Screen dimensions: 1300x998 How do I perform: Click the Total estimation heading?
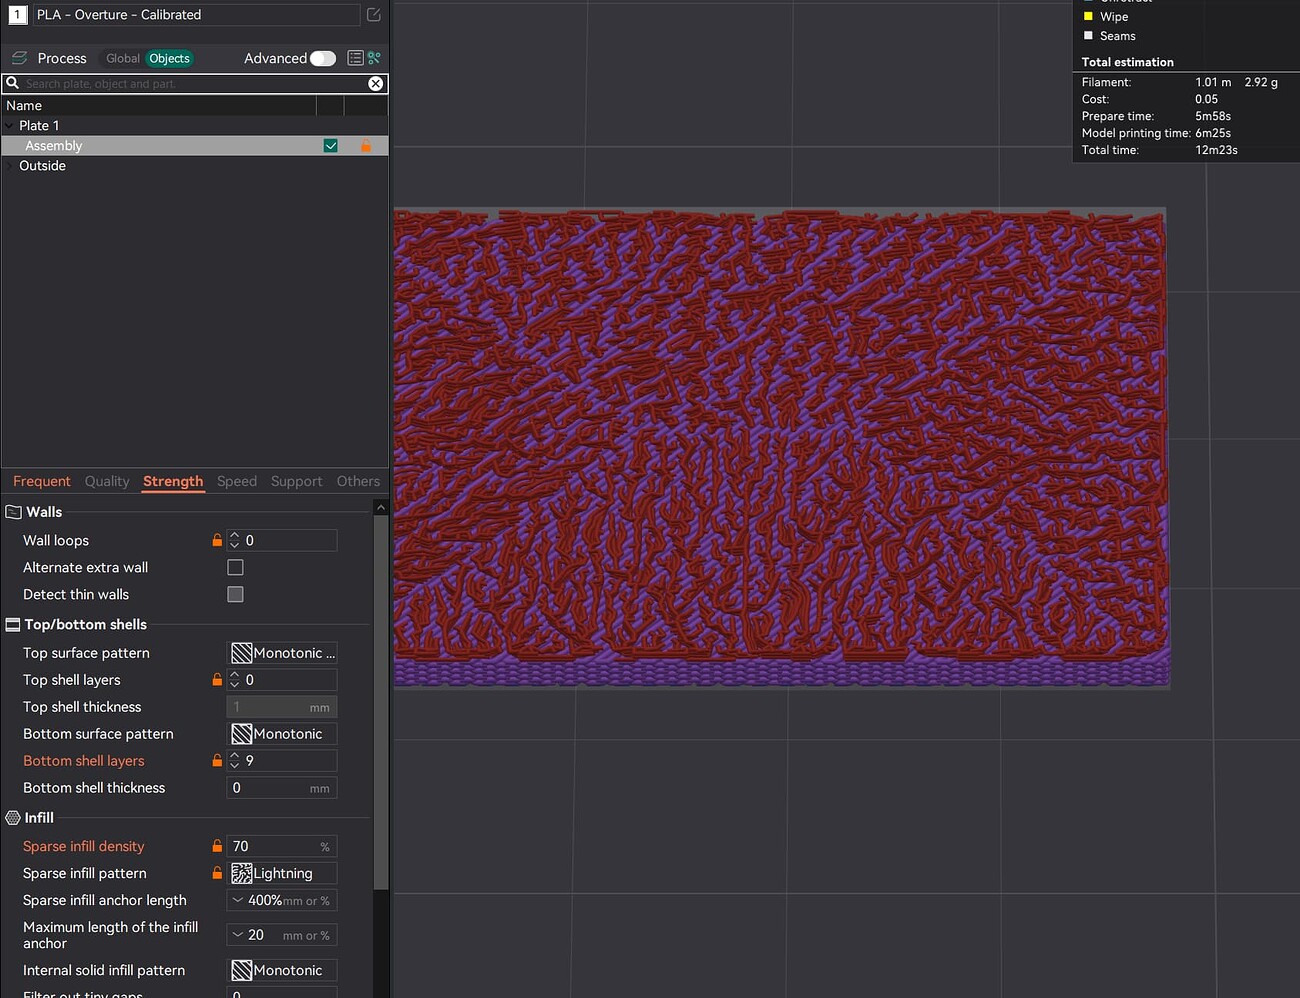[1128, 62]
